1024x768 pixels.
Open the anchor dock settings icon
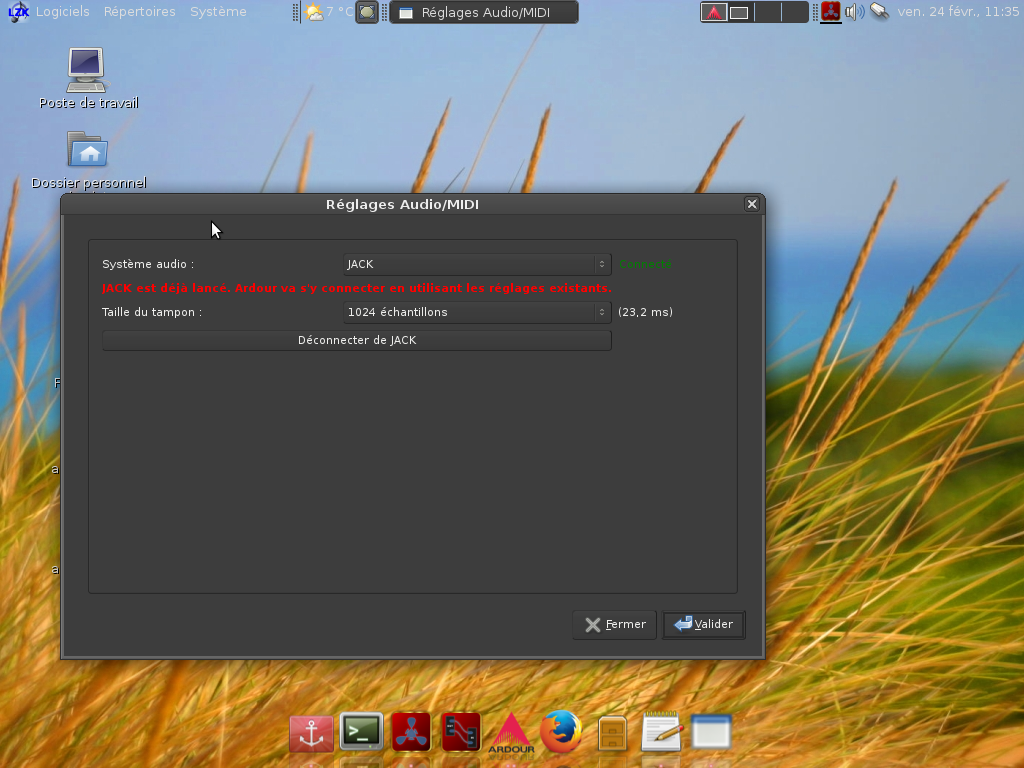(312, 733)
